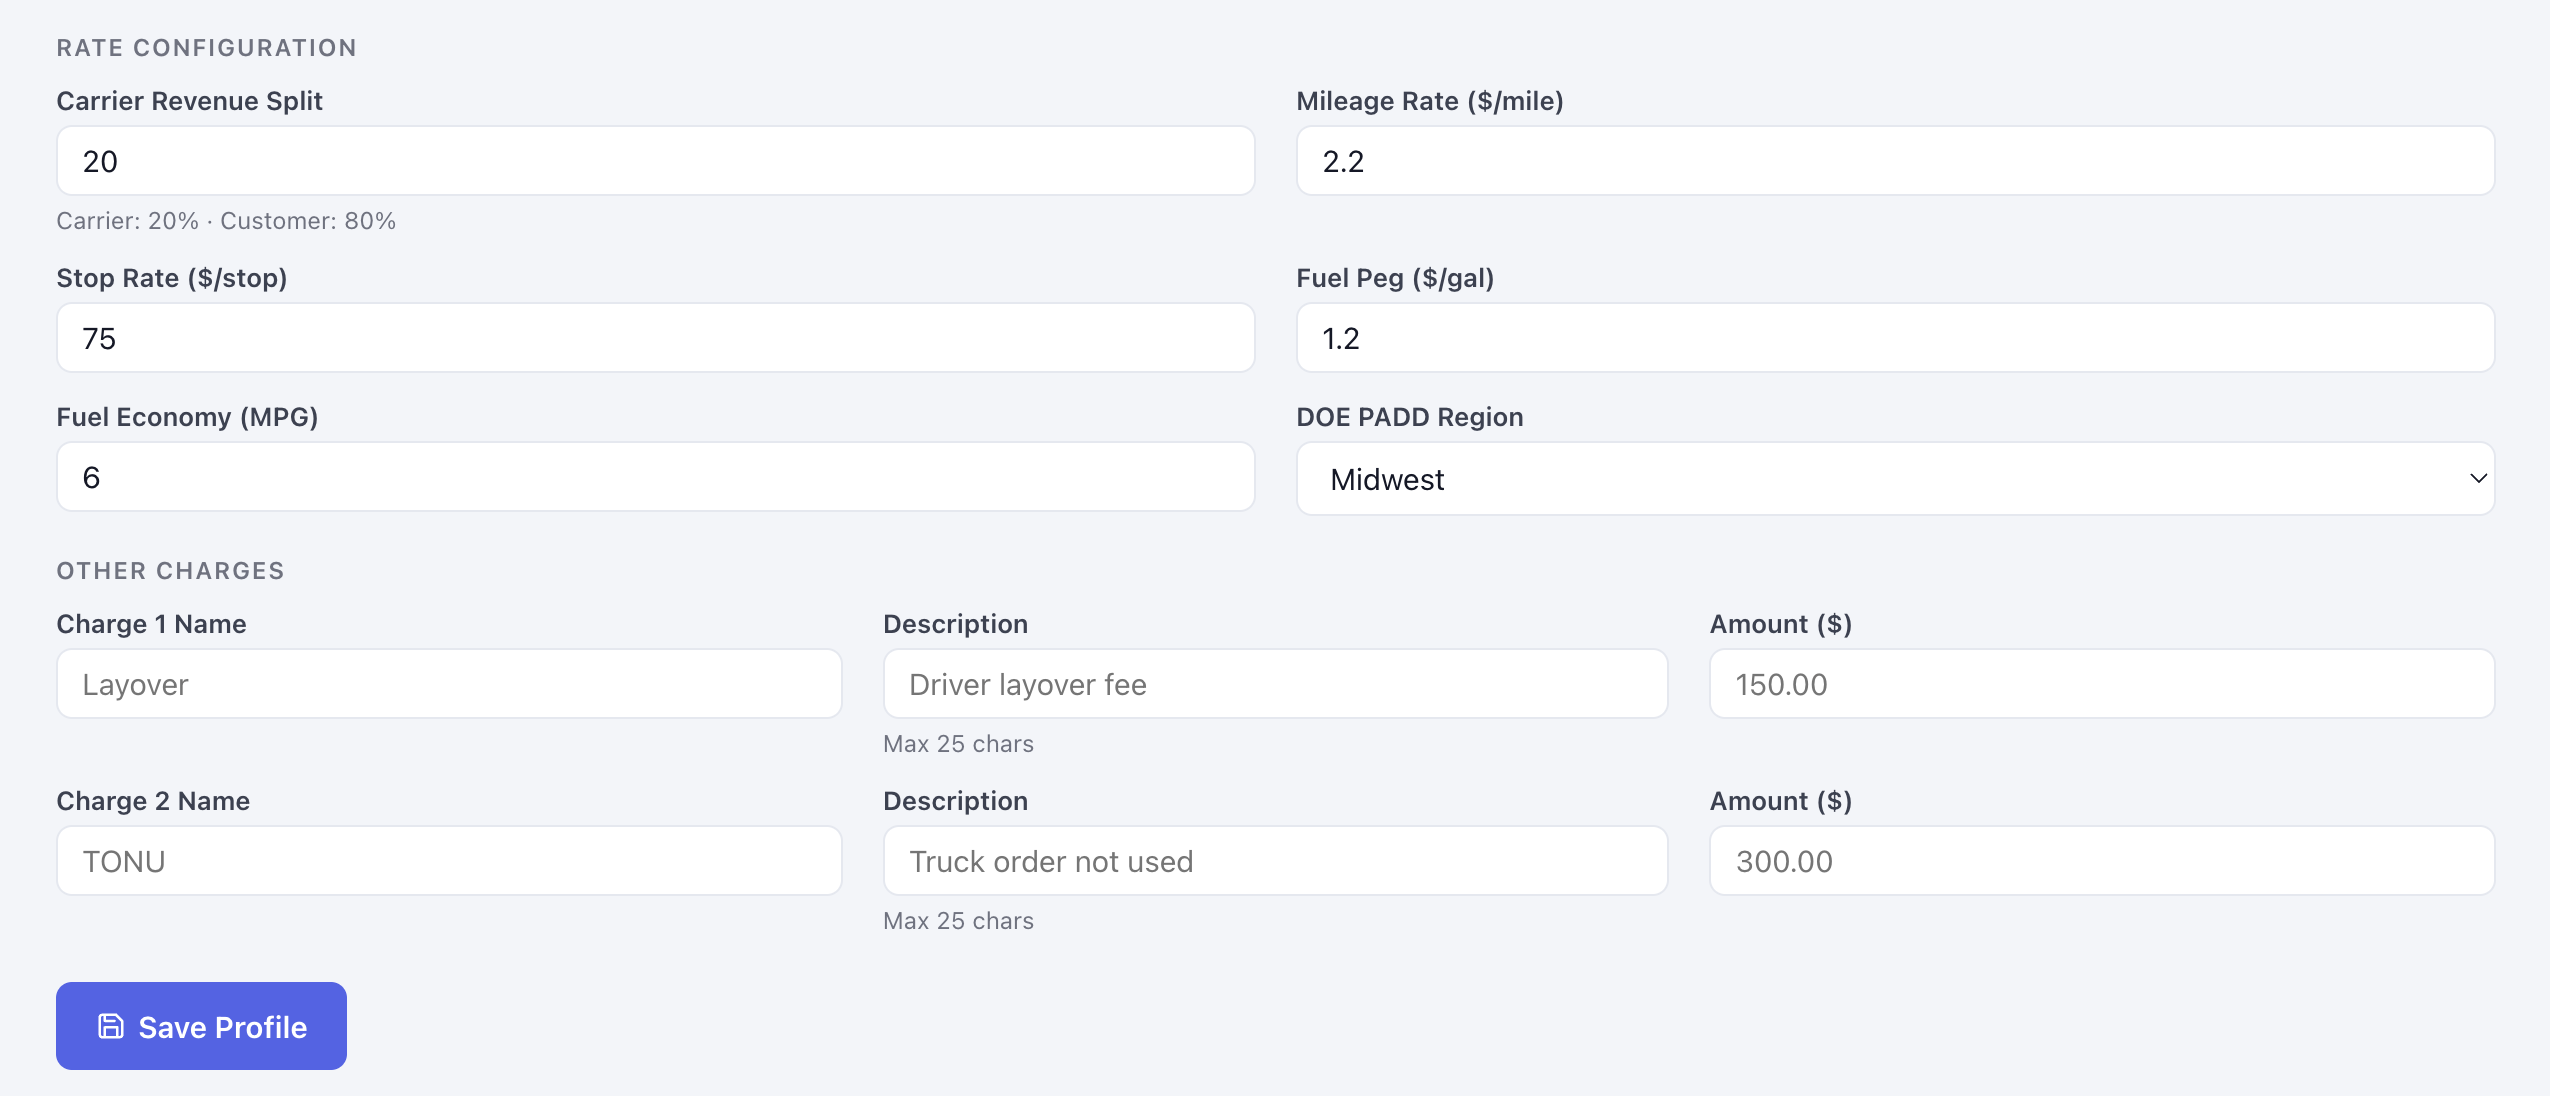Click the Carrier Revenue Split label
The width and height of the screenshot is (2550, 1096).
(x=189, y=101)
